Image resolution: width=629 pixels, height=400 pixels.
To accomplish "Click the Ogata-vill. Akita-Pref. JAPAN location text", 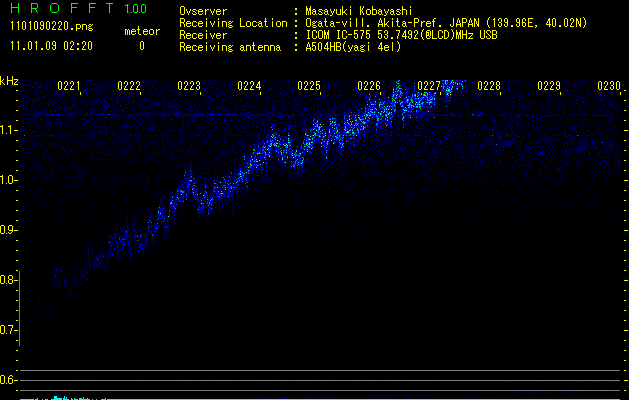I will 446,23.
